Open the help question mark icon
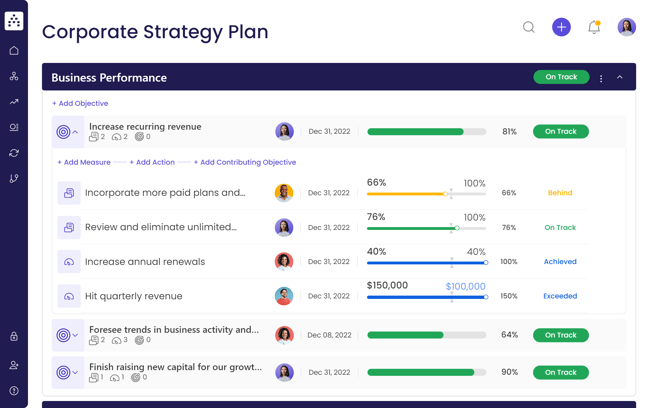The width and height of the screenshot is (650, 408). [x=14, y=391]
